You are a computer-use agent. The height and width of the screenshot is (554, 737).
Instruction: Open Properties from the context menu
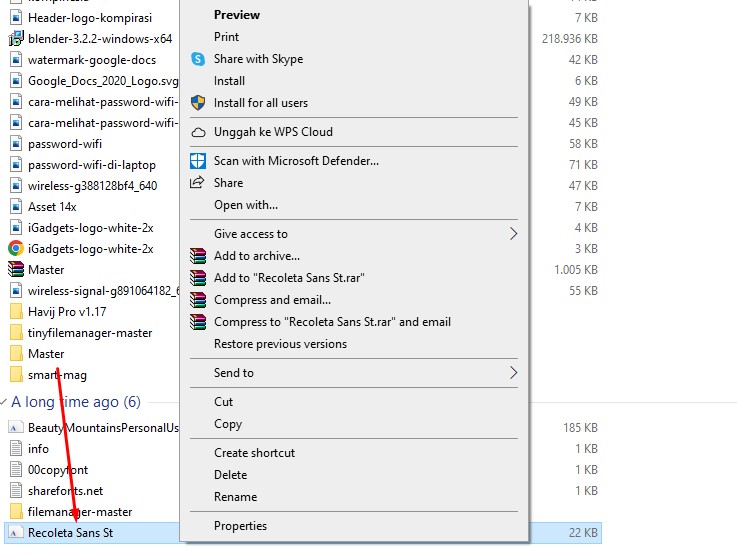tap(240, 526)
